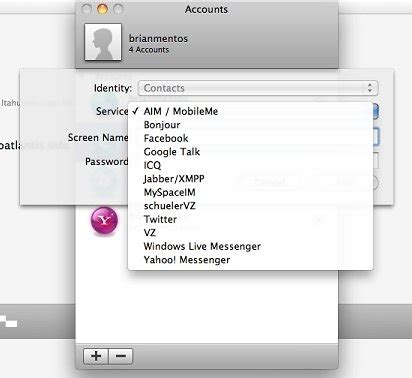Pick MySpaceIM in the list

(250, 192)
